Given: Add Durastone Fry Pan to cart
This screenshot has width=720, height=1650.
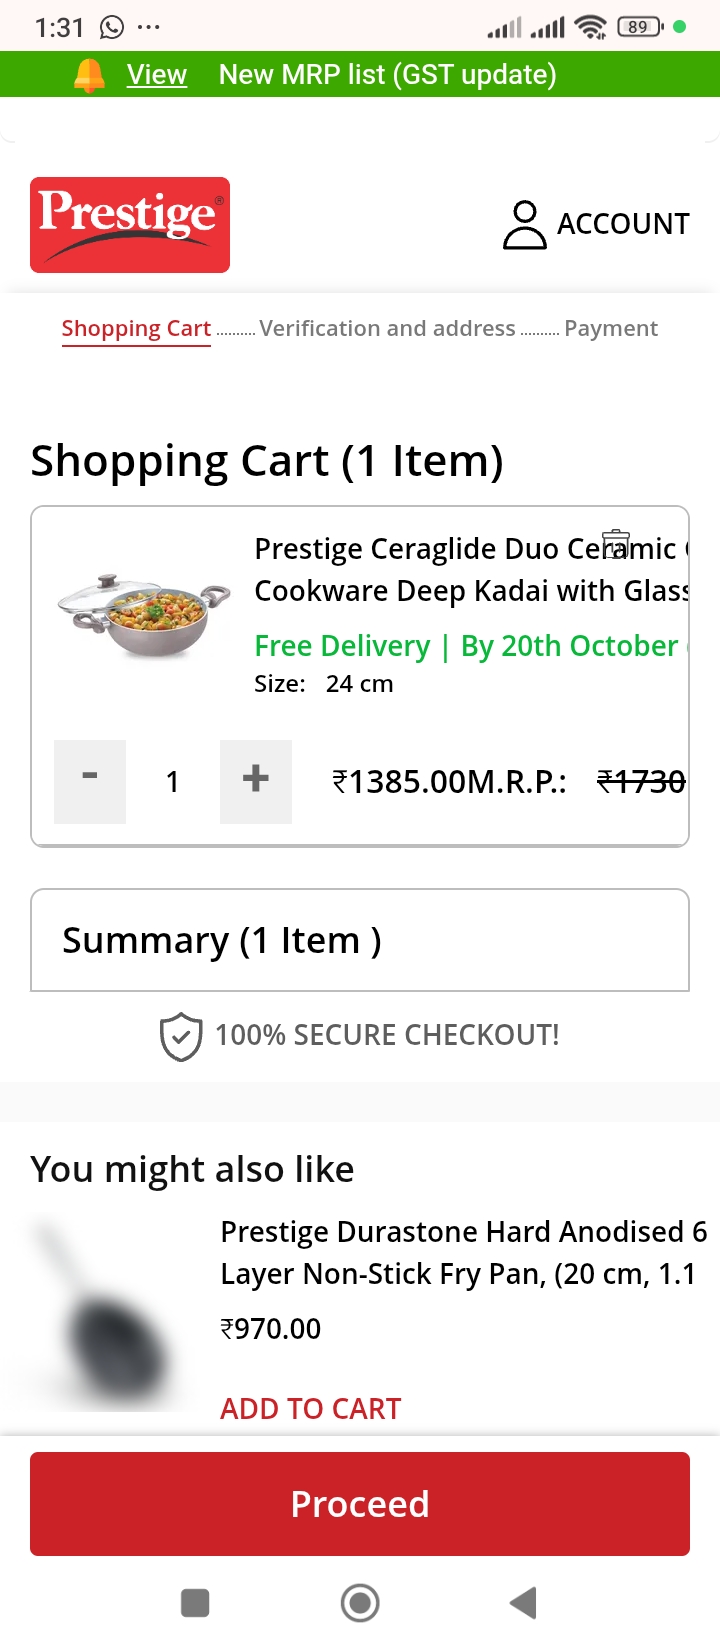Looking at the screenshot, I should coord(311,1408).
